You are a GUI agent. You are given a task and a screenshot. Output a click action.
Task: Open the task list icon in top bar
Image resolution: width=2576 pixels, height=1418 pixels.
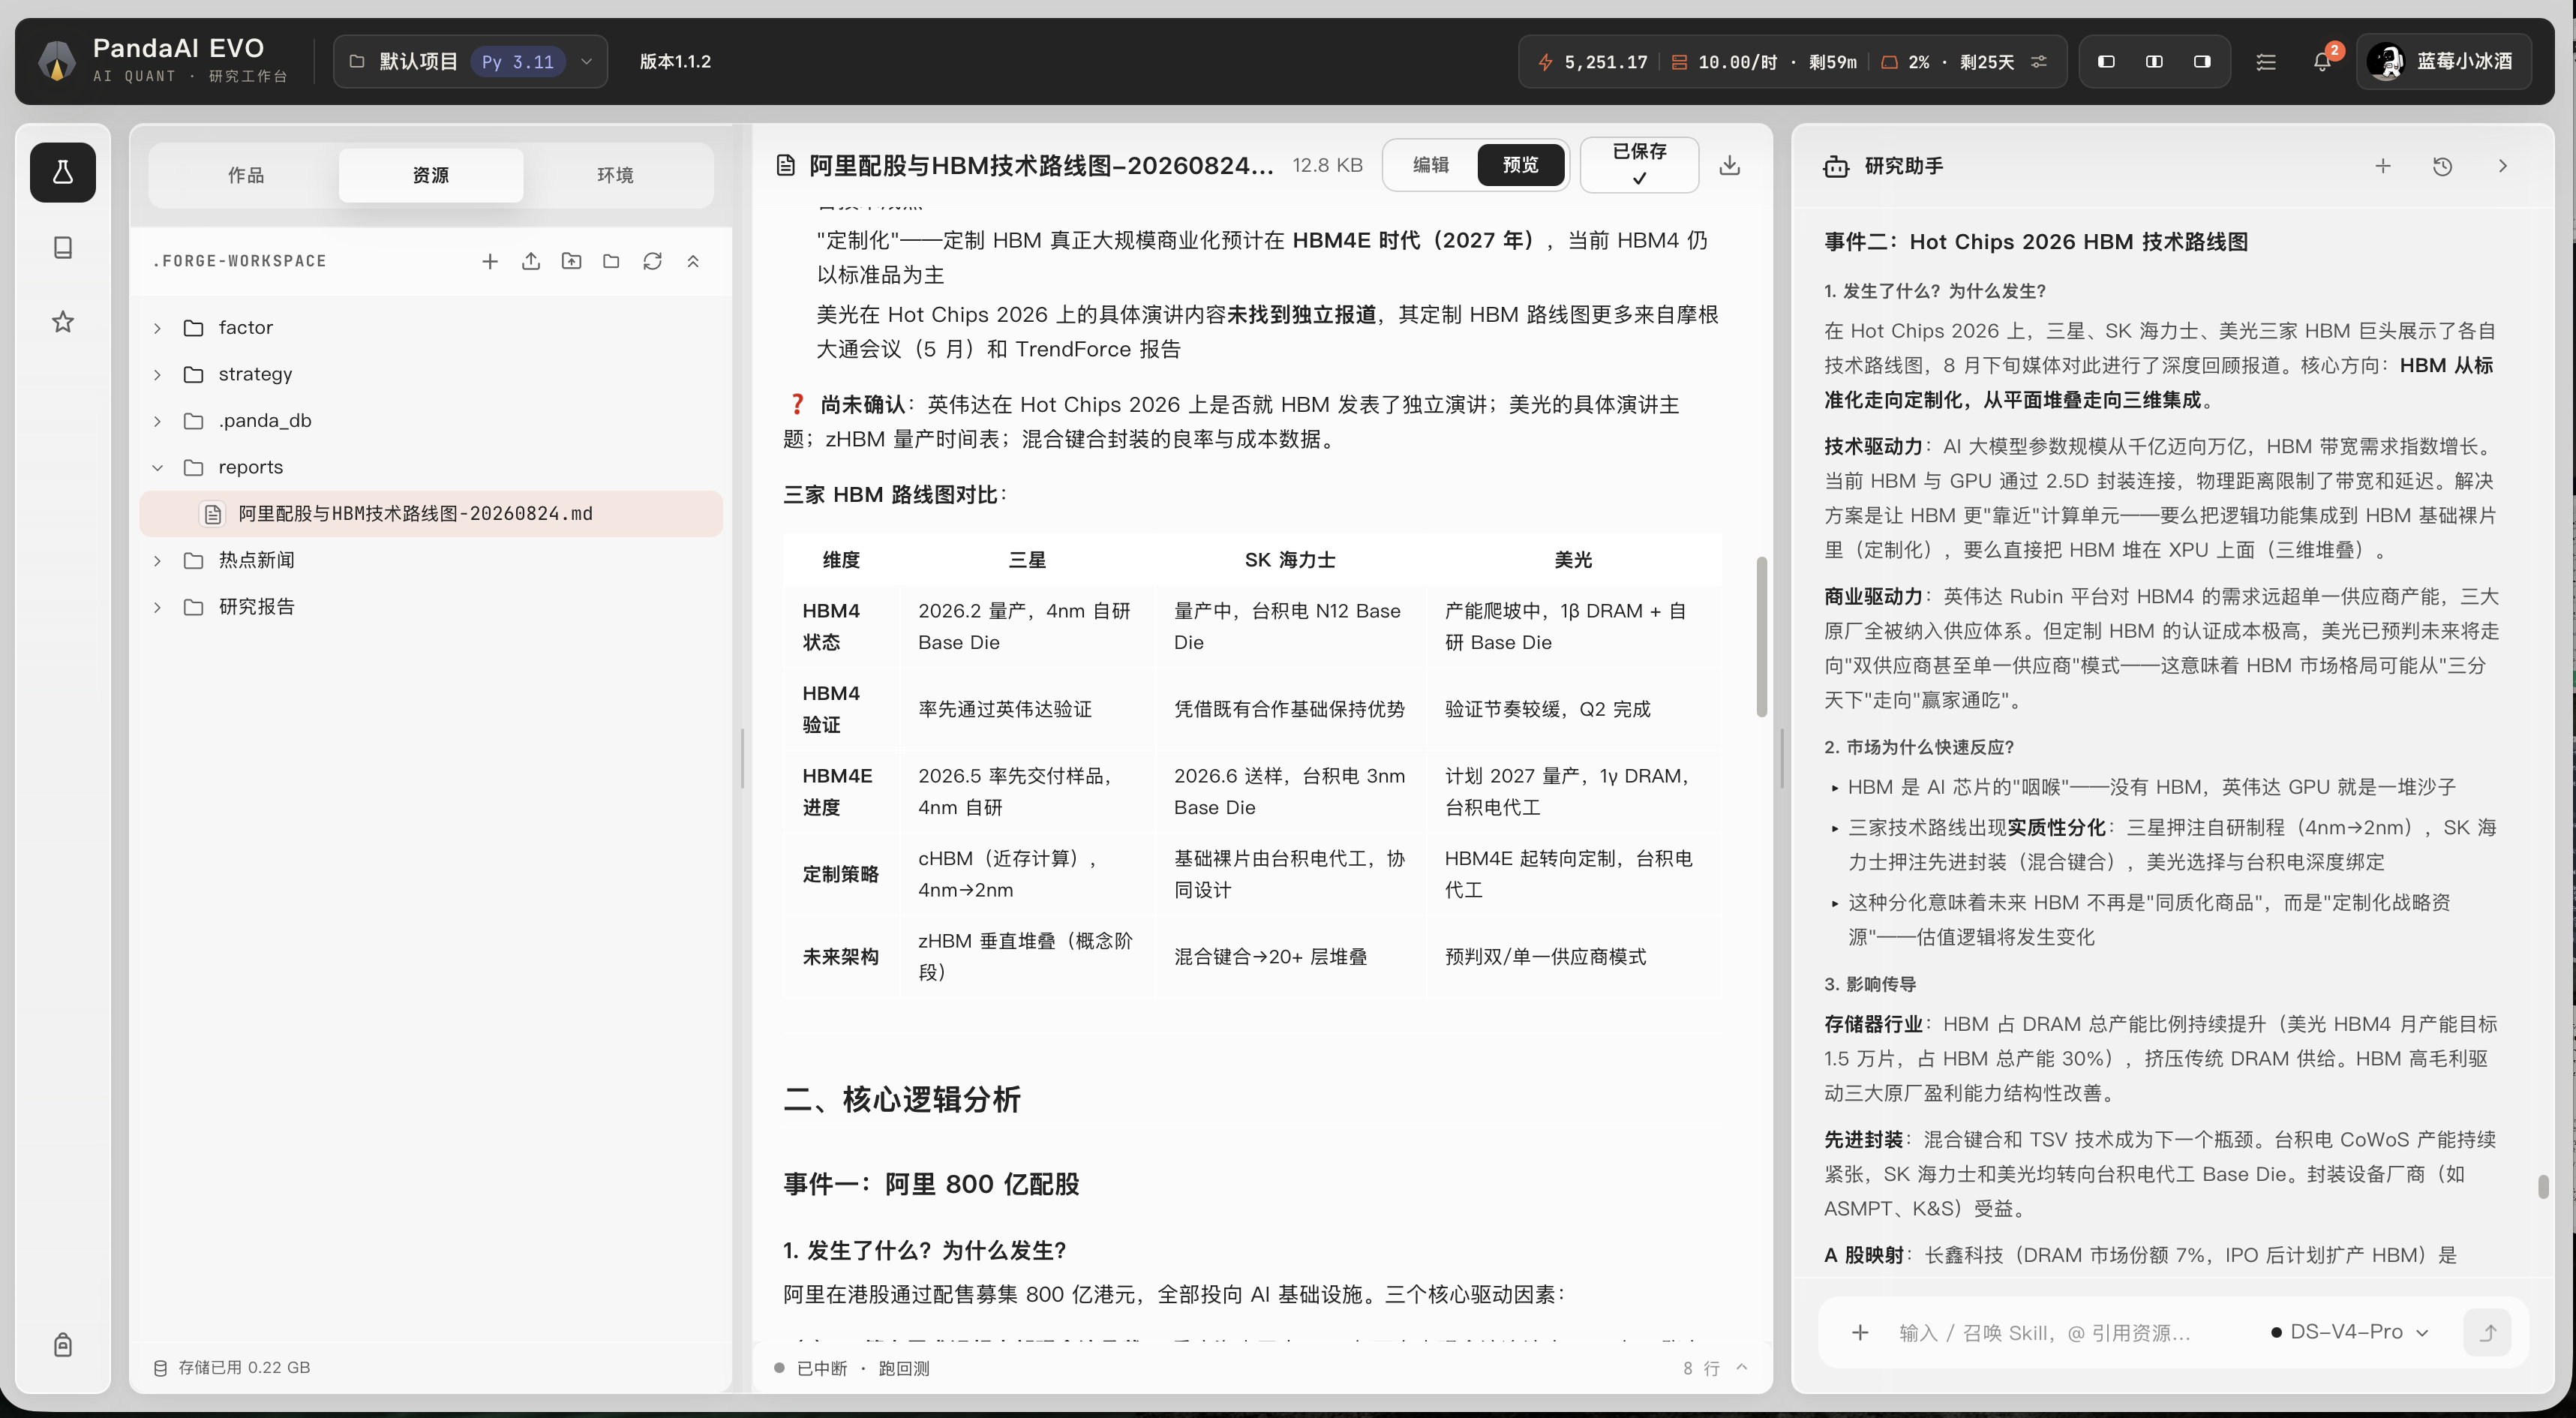tap(2266, 61)
